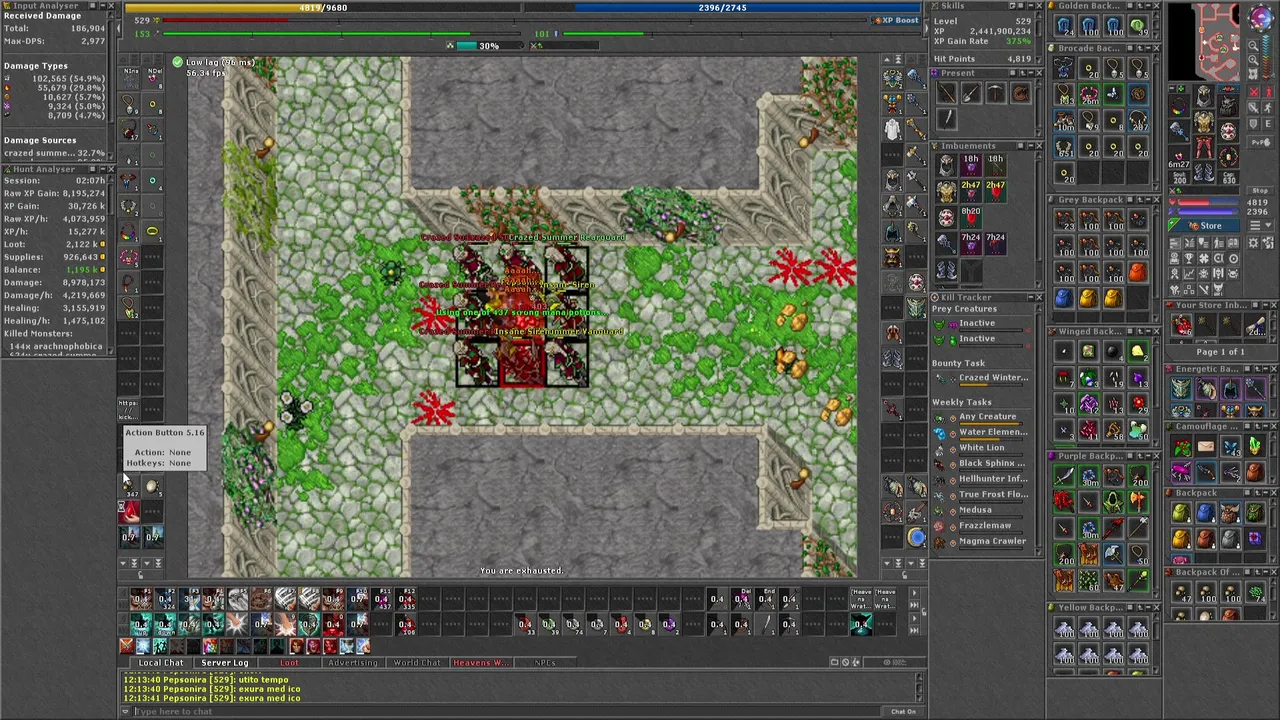Select the helmet equipment slot

click(x=1204, y=96)
